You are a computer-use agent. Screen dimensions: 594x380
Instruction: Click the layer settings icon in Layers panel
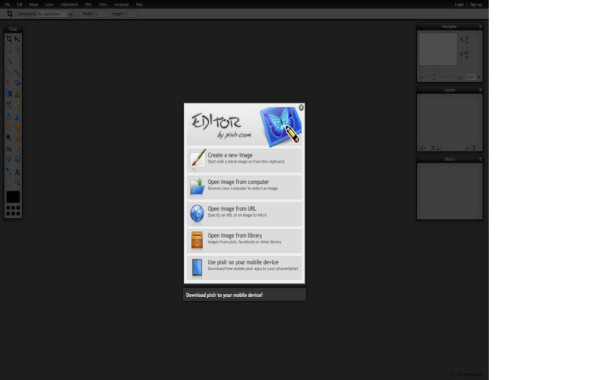(423, 148)
